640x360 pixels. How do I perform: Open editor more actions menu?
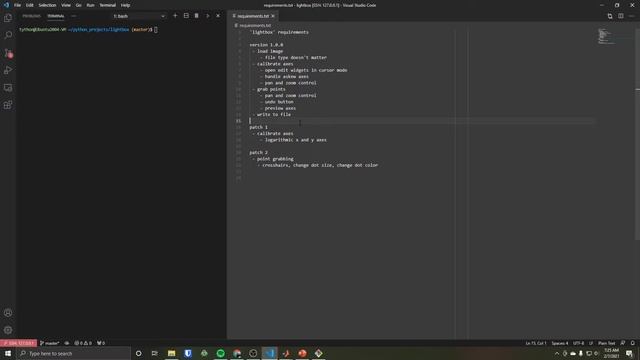pyautogui.click(x=631, y=16)
